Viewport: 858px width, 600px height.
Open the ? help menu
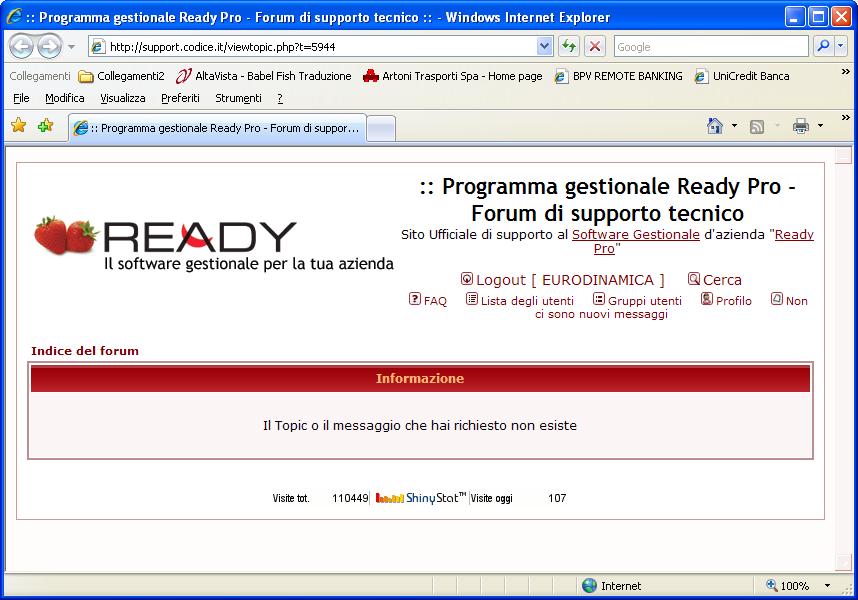point(280,98)
